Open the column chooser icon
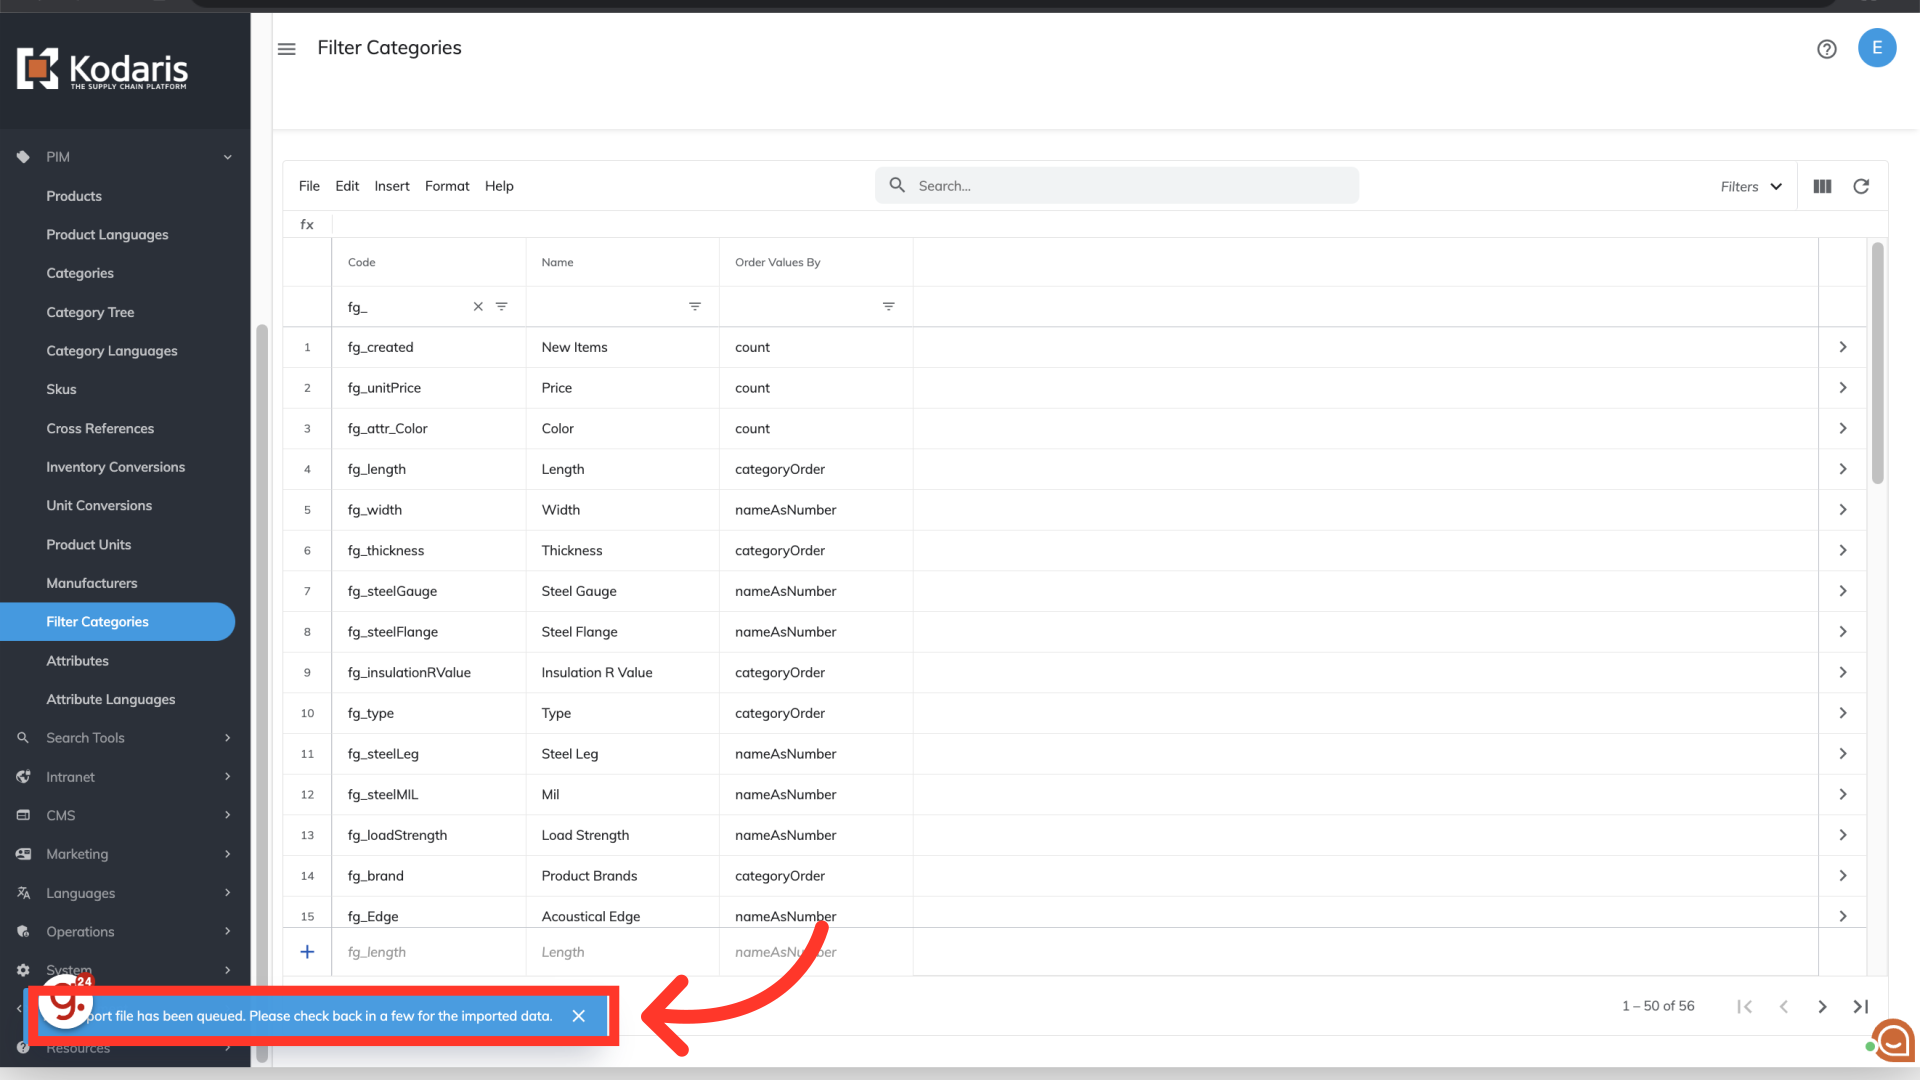 point(1822,186)
